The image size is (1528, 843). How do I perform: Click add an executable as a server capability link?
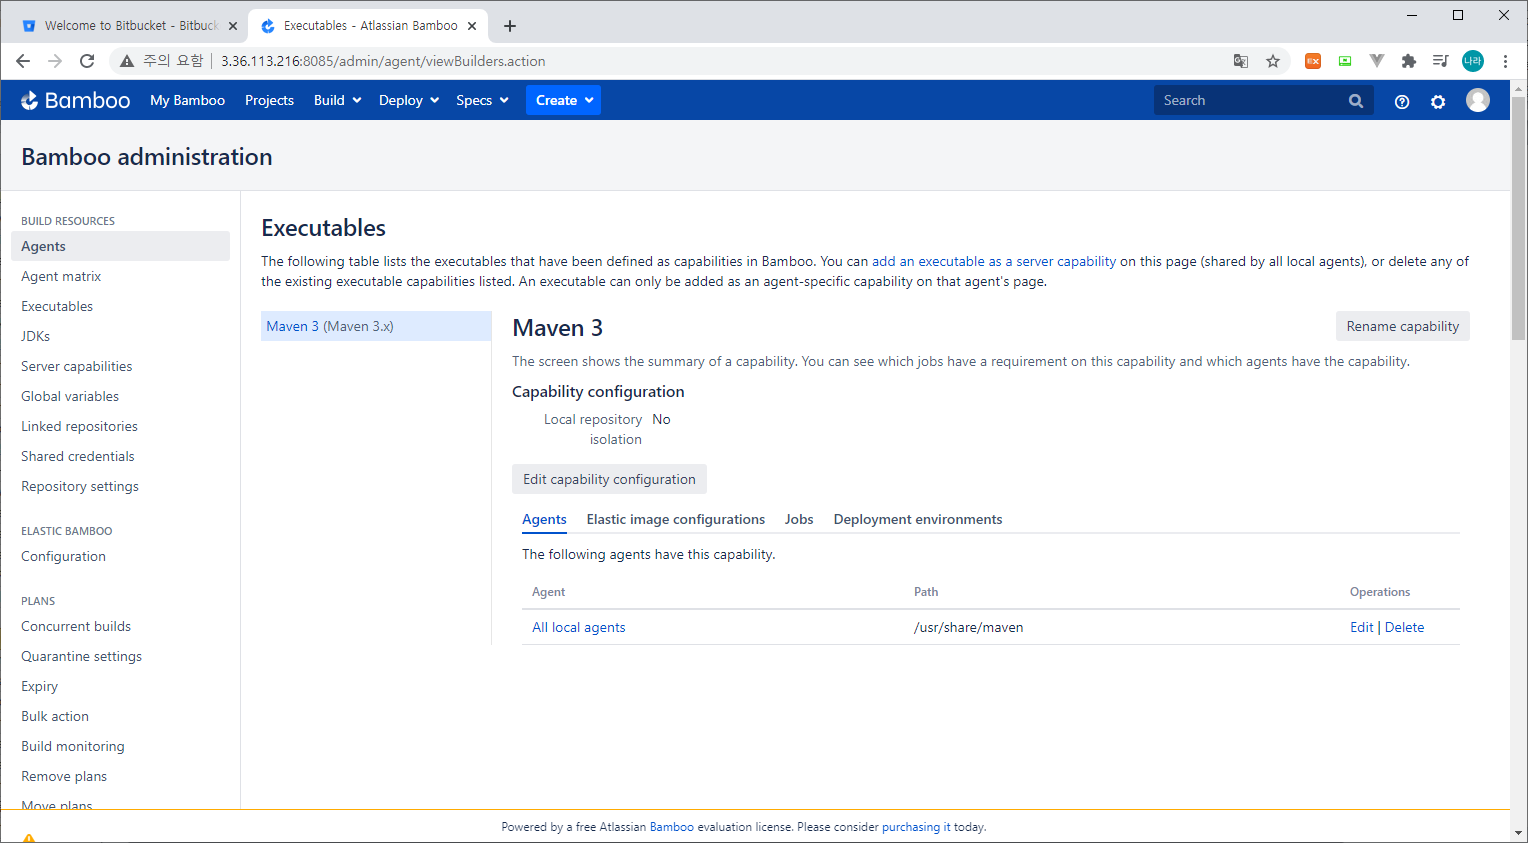(994, 261)
